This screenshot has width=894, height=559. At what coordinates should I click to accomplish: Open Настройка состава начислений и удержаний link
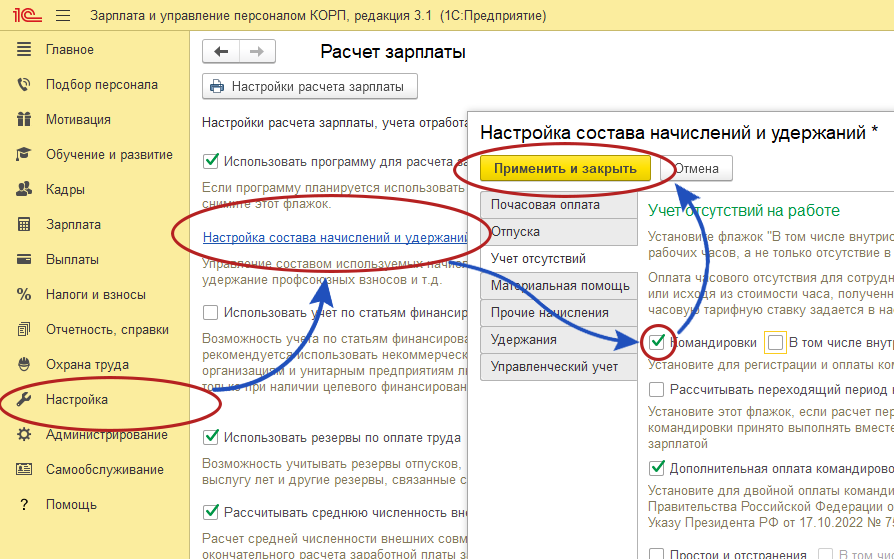point(334,238)
